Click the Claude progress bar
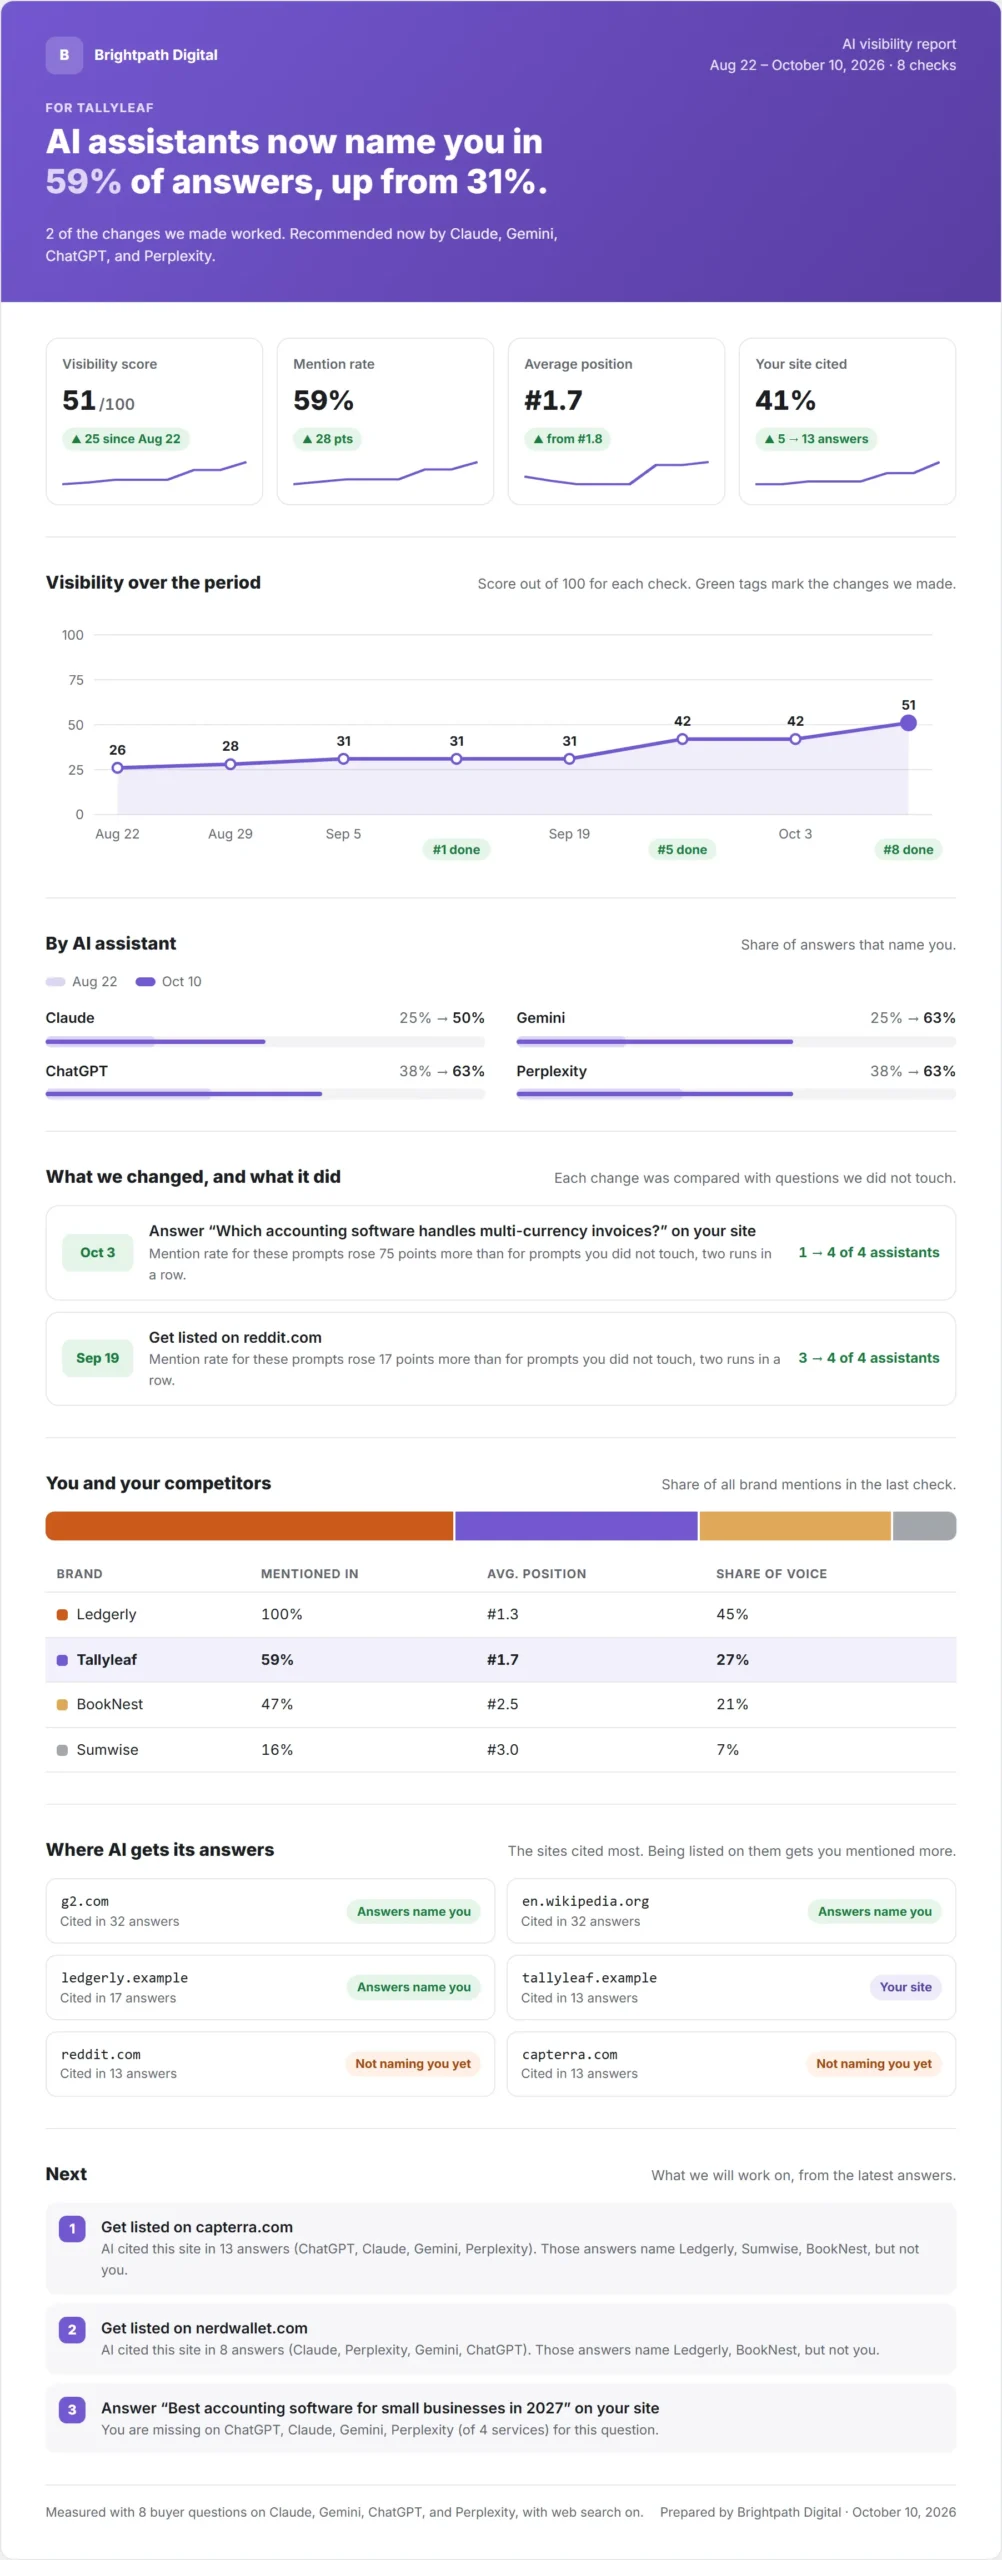 [265, 1042]
